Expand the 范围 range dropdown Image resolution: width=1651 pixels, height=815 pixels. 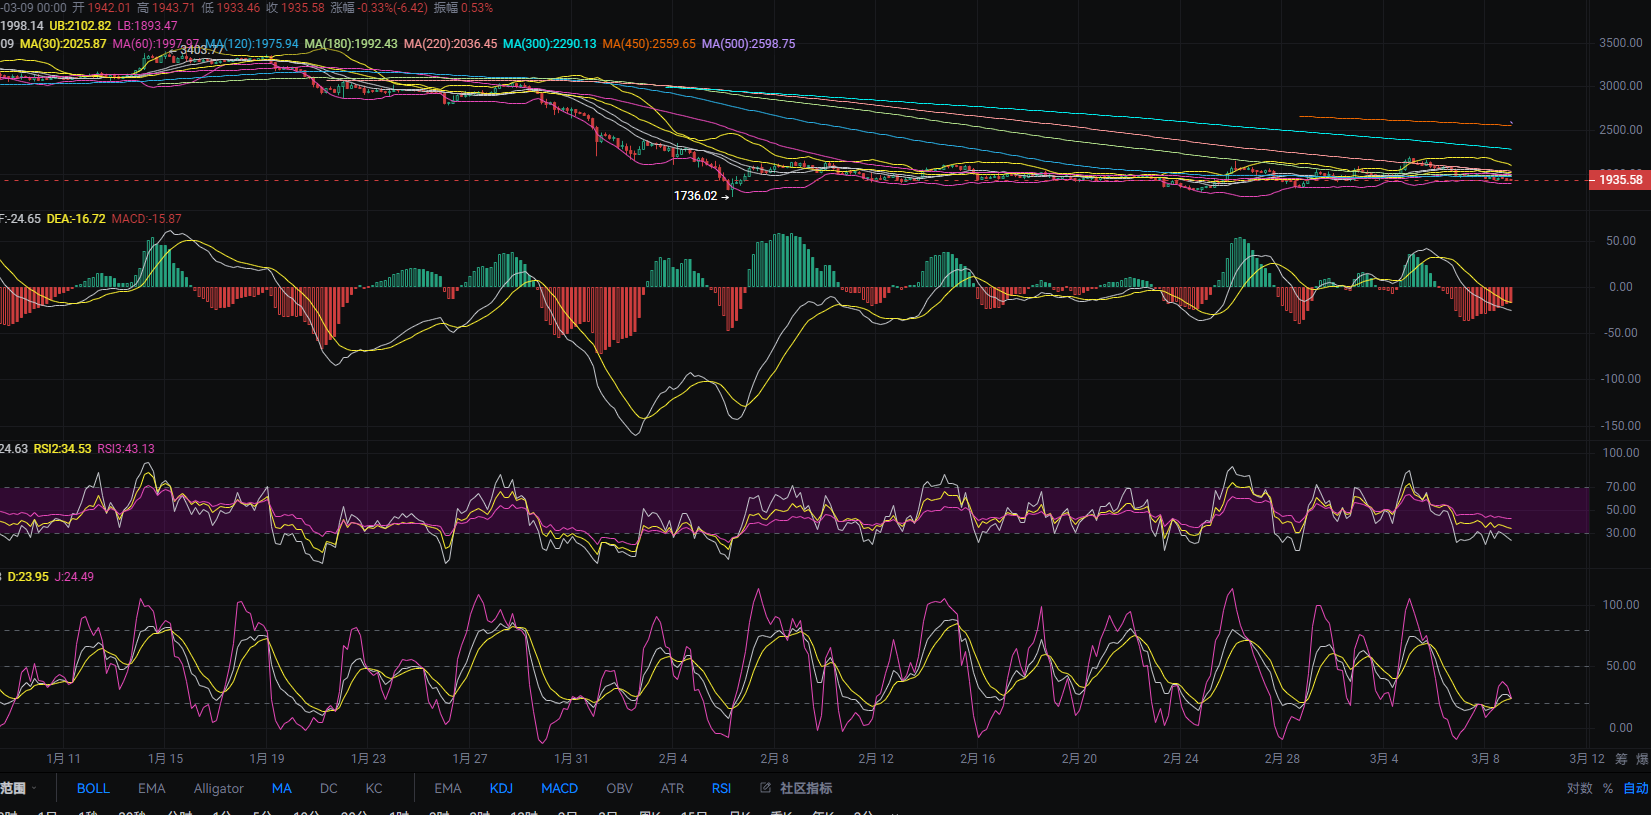click(x=18, y=788)
